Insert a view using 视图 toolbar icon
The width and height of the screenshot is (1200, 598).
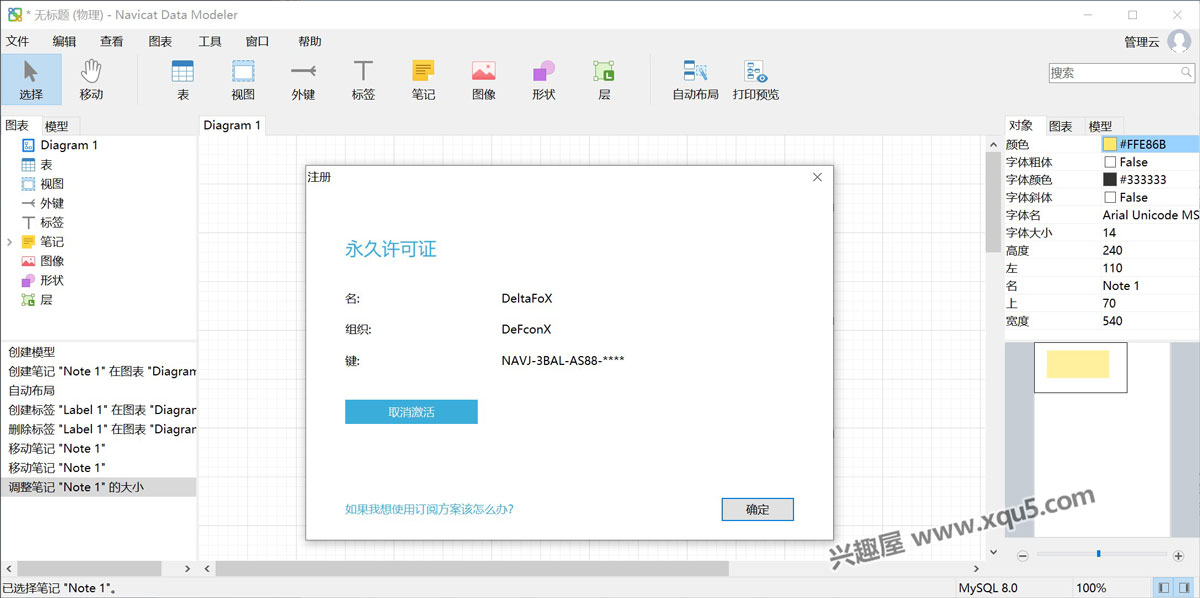(x=243, y=79)
